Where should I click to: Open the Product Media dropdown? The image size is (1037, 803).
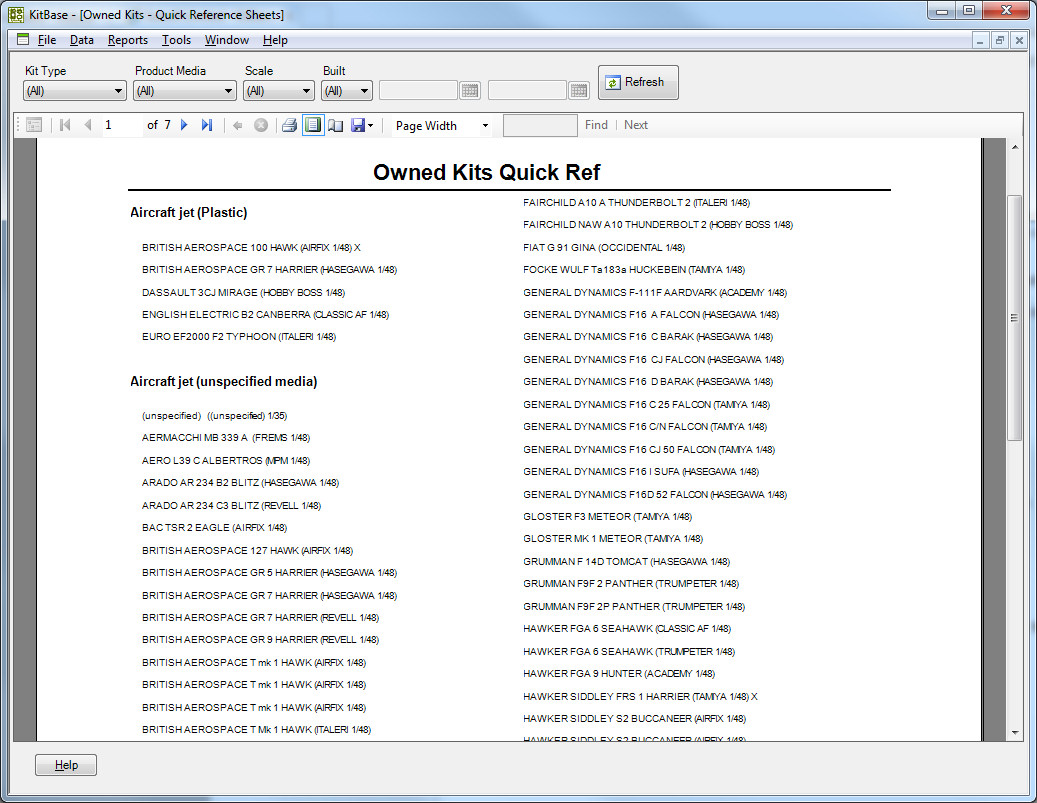tap(185, 91)
